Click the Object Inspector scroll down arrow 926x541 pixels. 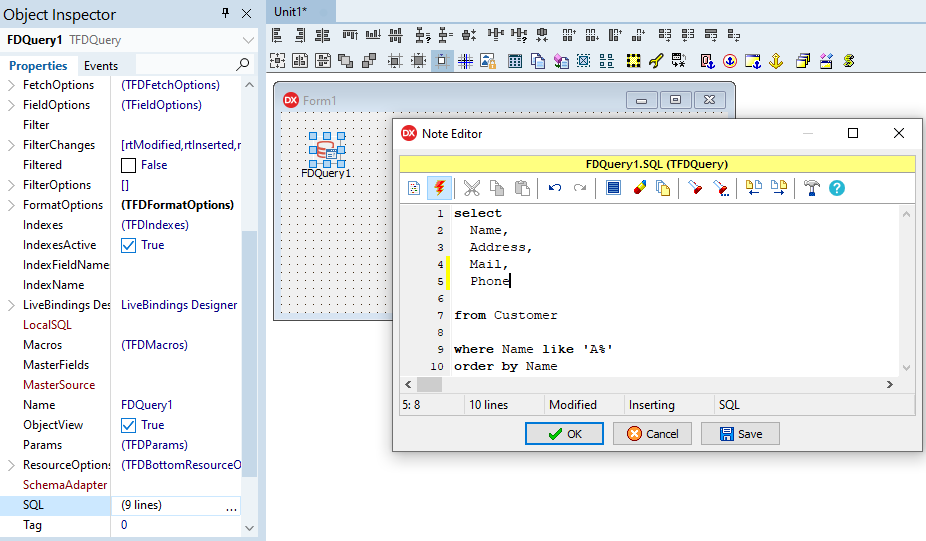[x=249, y=528]
